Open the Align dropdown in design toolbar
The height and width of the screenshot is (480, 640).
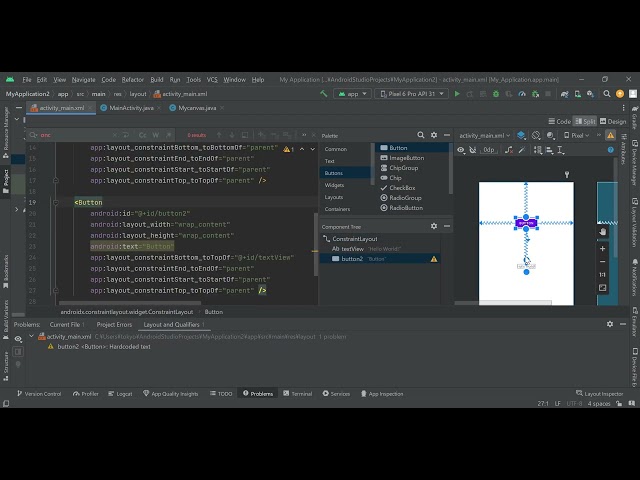click(550, 150)
